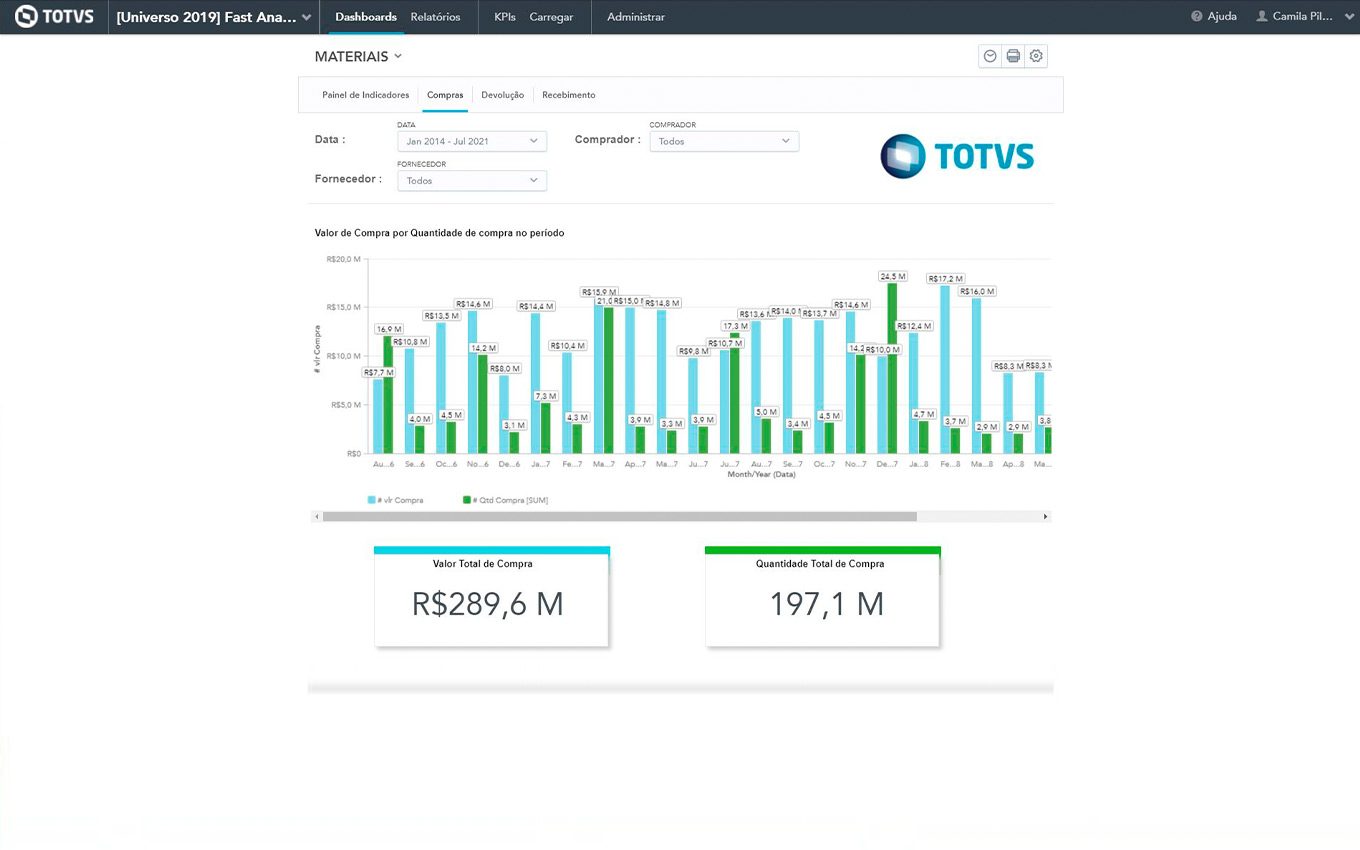Open the Data date range dropdown
The width and height of the screenshot is (1360, 850).
coord(472,142)
